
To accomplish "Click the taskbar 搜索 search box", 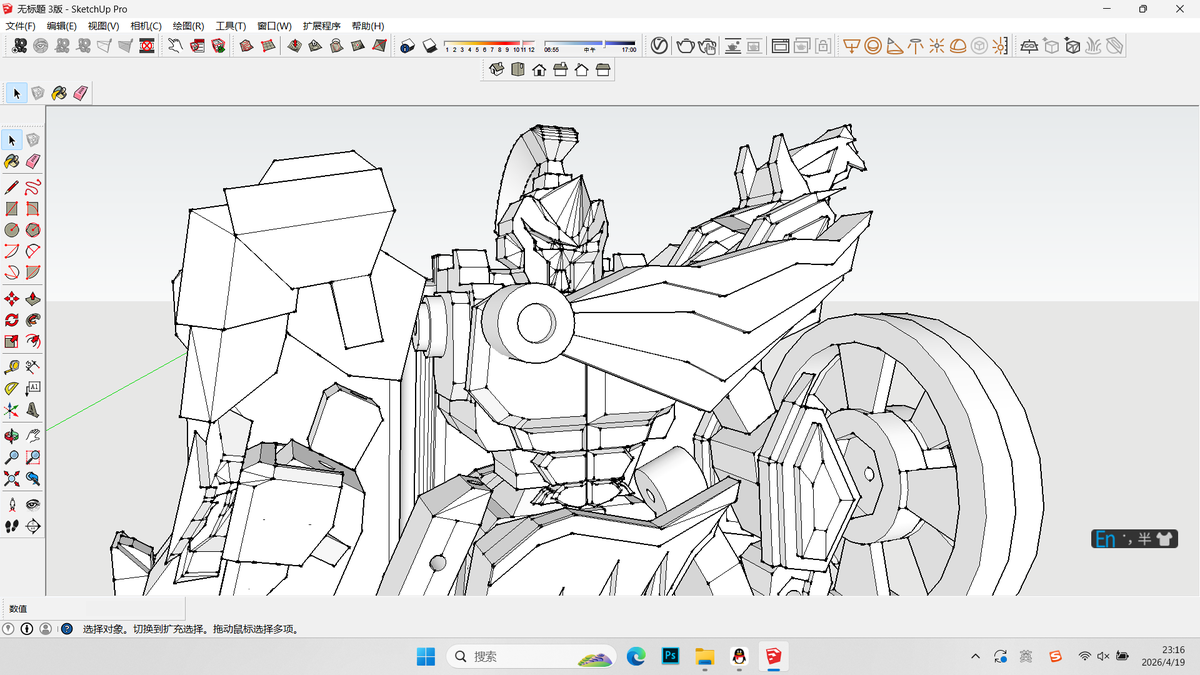I will [534, 656].
